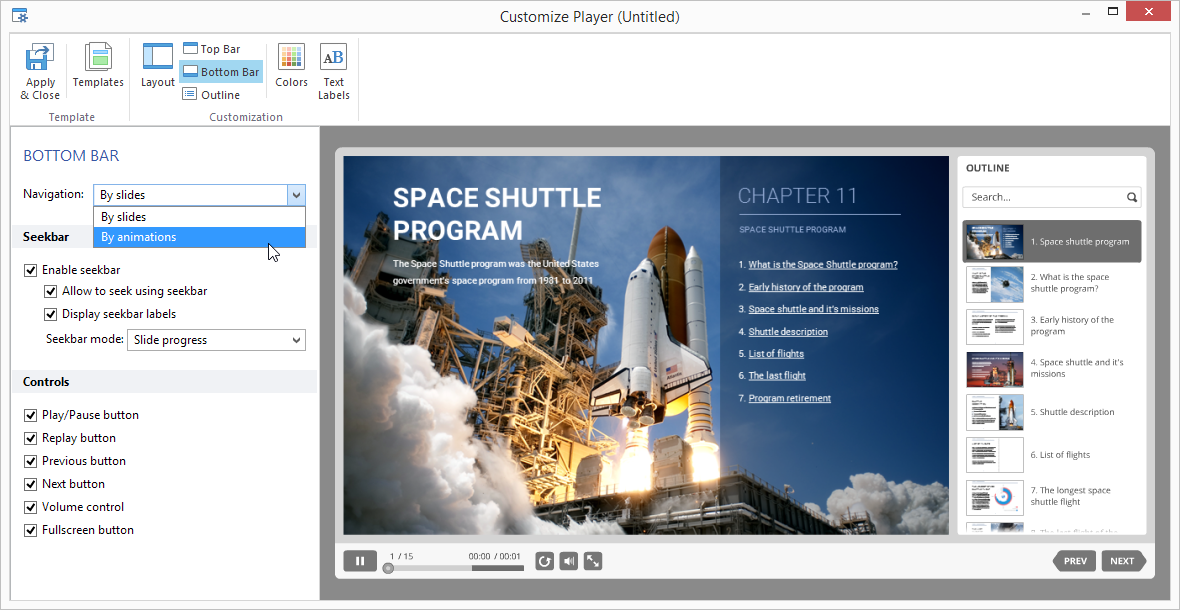The height and width of the screenshot is (610, 1180).
Task: Toggle fullscreen in the player
Action: point(593,560)
